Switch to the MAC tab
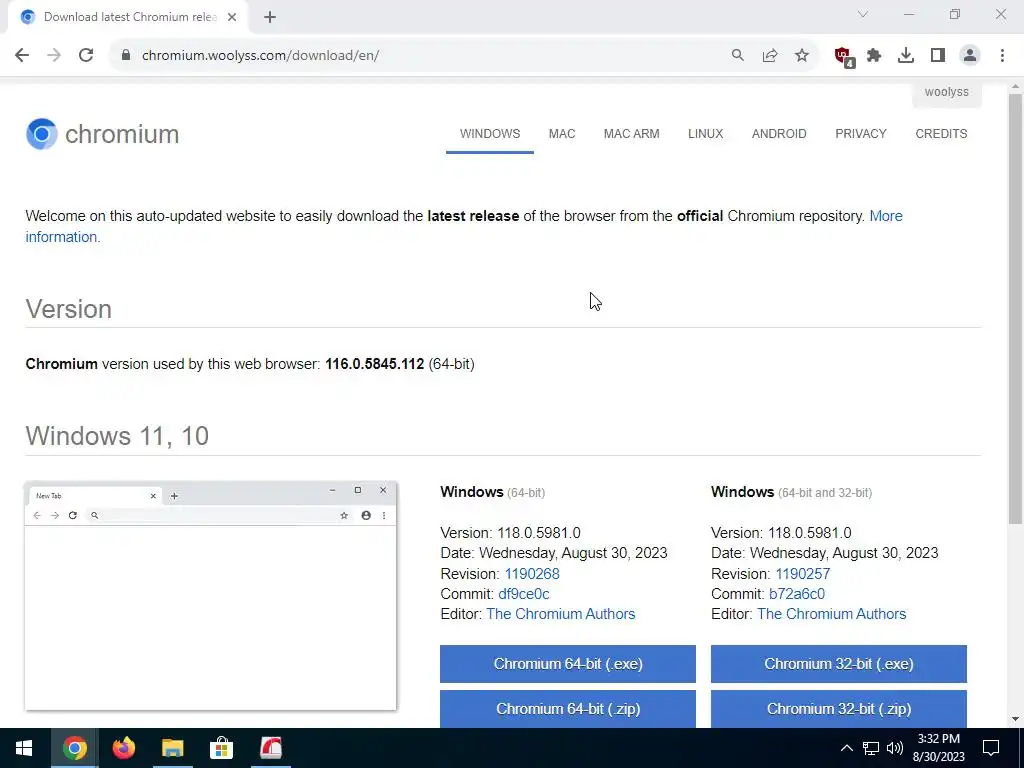Image resolution: width=1024 pixels, height=768 pixels. (x=562, y=134)
